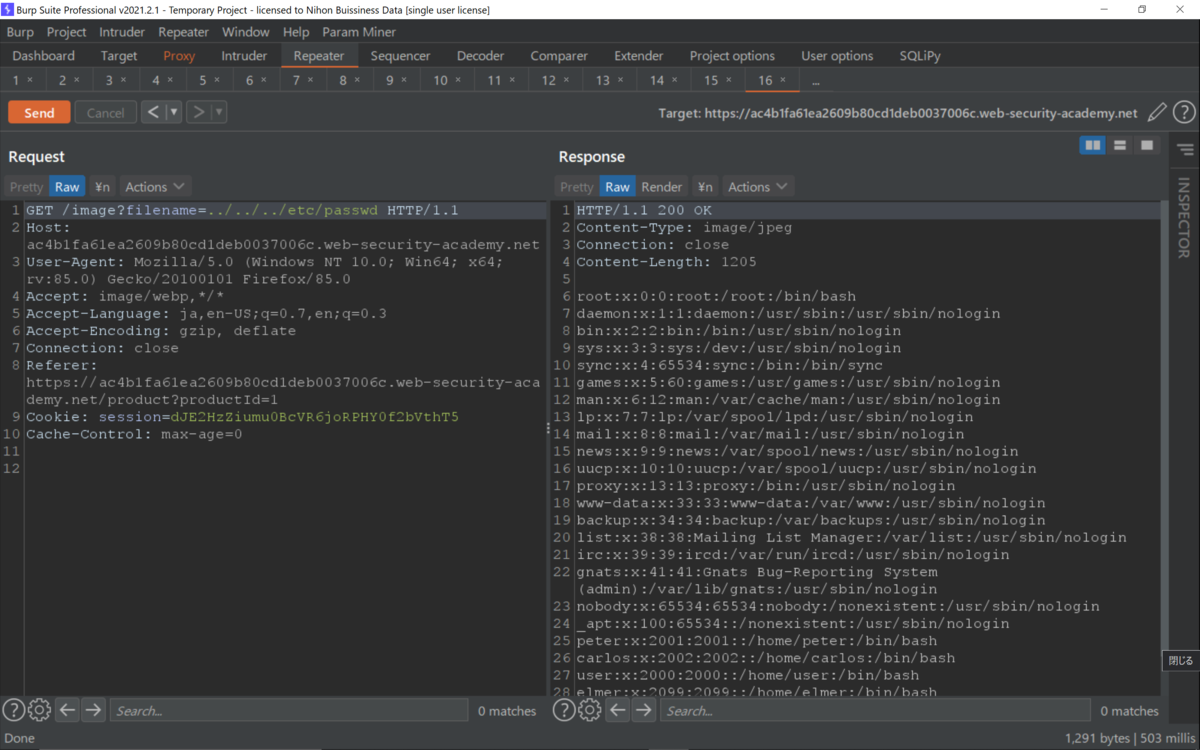Open the Project options tab

click(x=732, y=56)
